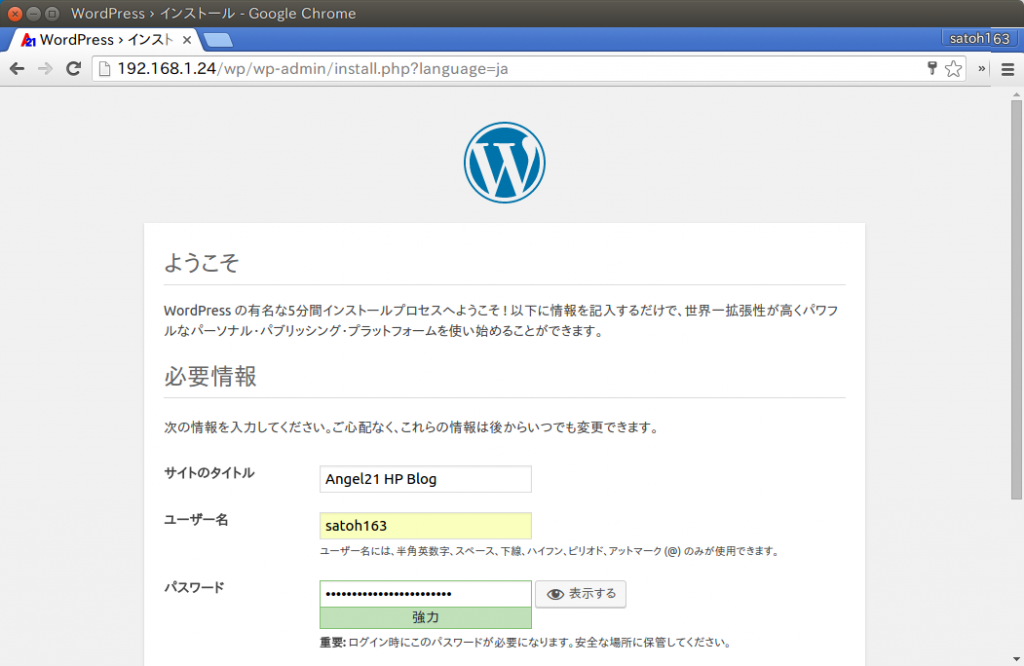Go forward to the next page
The height and width of the screenshot is (666, 1024).
tap(45, 69)
